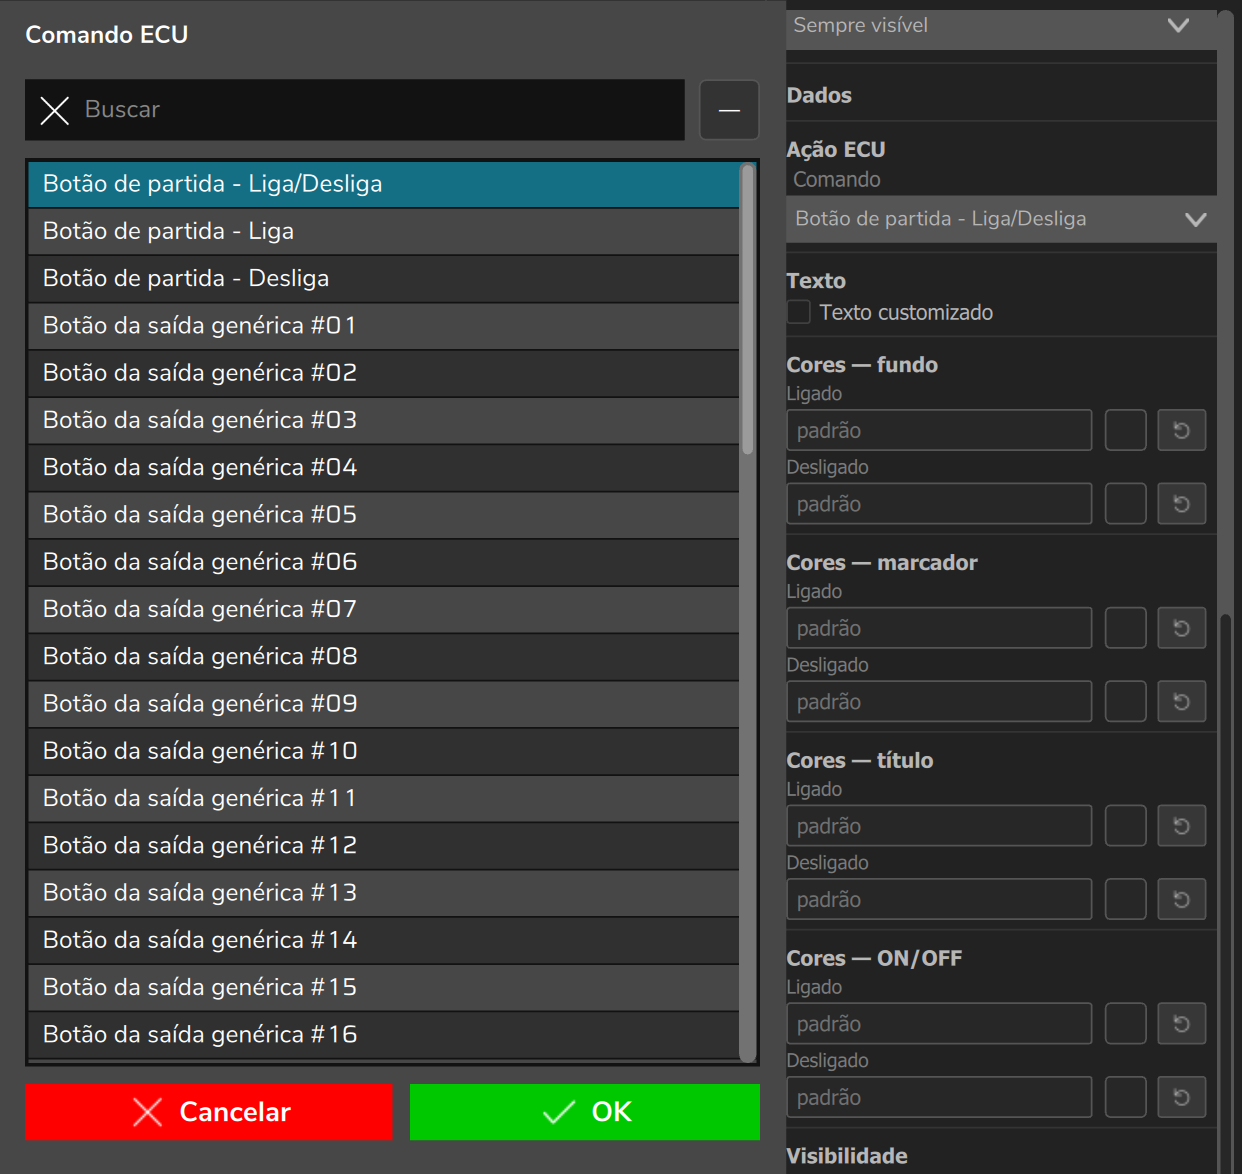Reset Cores — marcador Desligado color

pos(1181,702)
